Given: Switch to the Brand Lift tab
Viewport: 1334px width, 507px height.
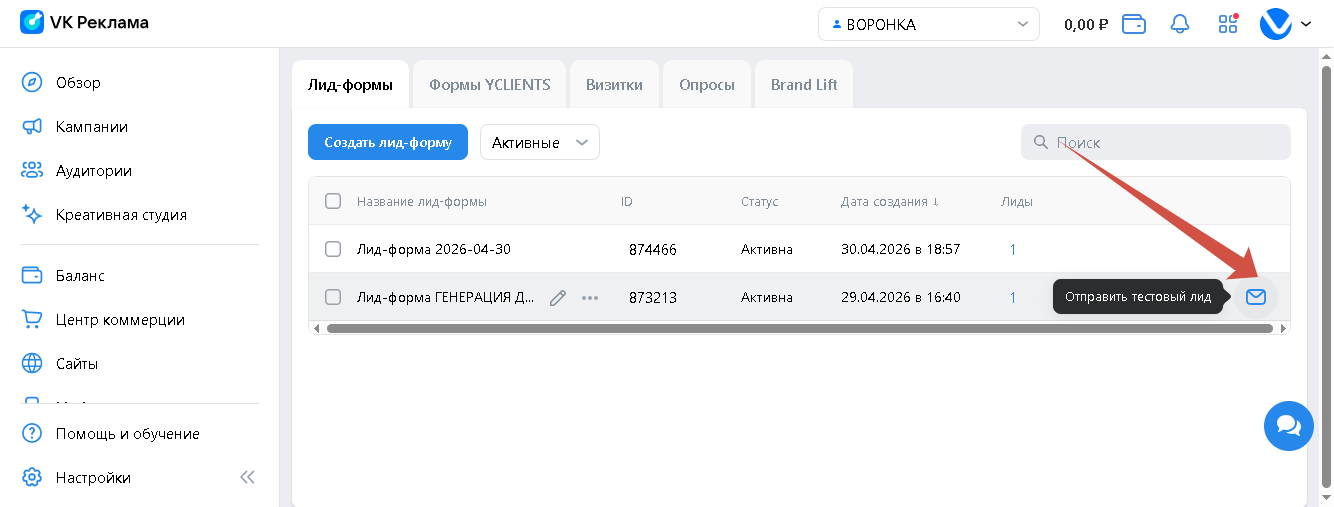Looking at the screenshot, I should pos(804,84).
